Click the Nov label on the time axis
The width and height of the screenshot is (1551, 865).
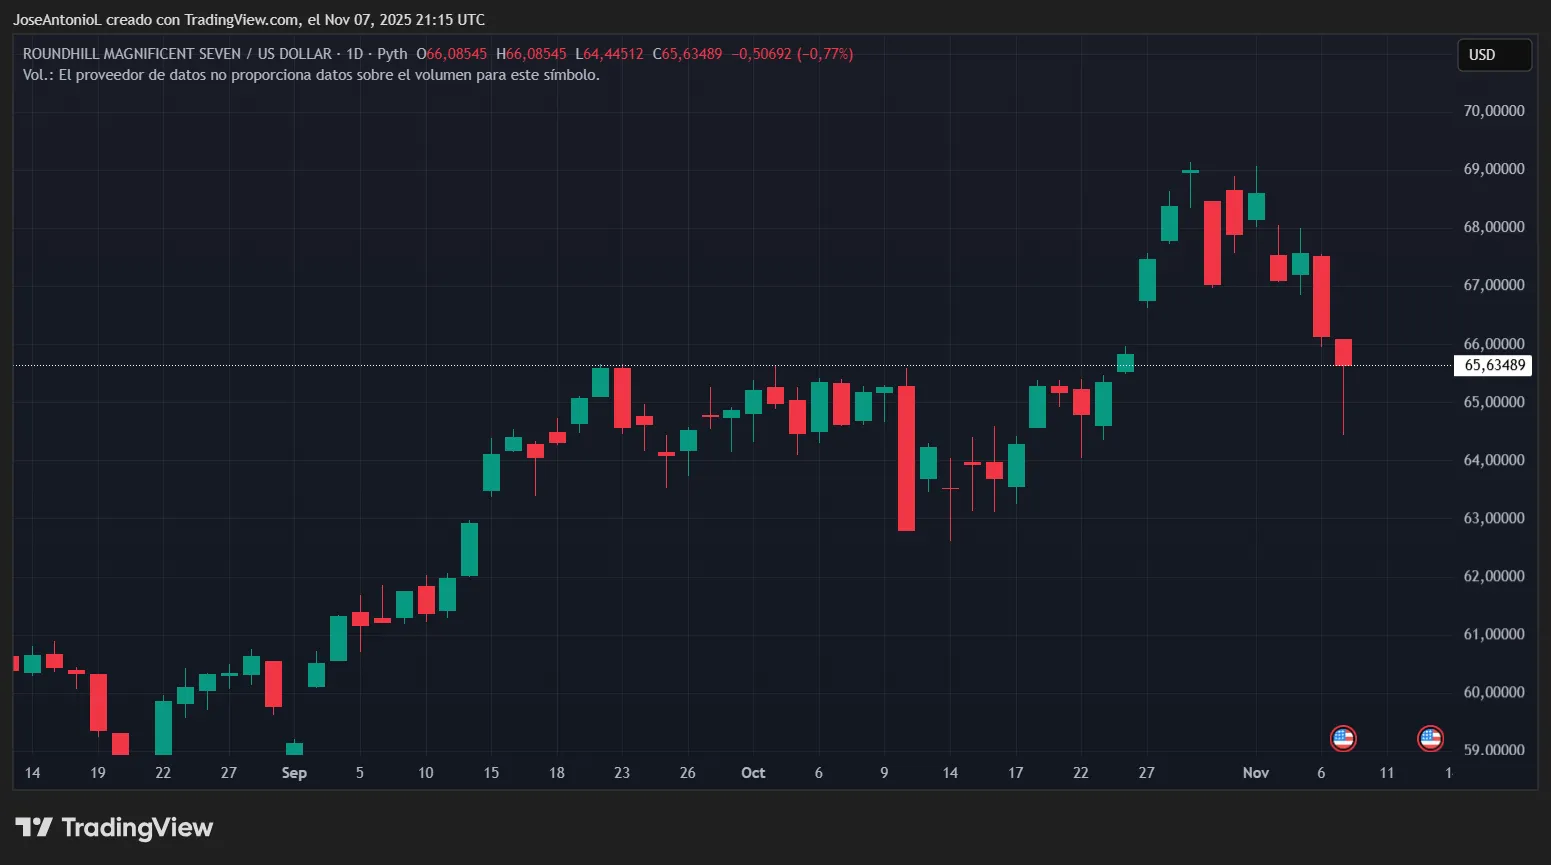[x=1255, y=773]
